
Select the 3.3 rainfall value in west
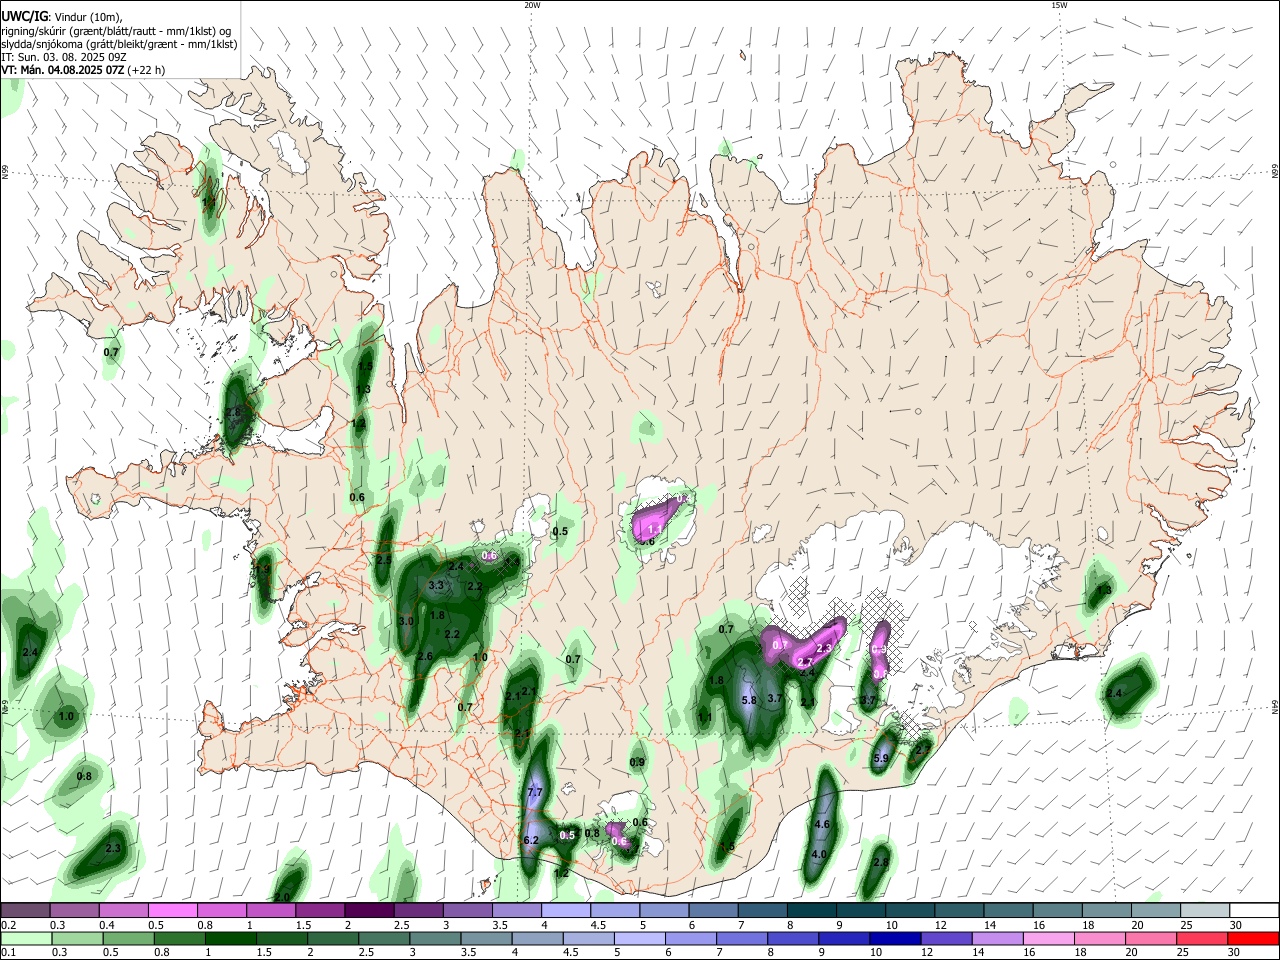click(436, 585)
